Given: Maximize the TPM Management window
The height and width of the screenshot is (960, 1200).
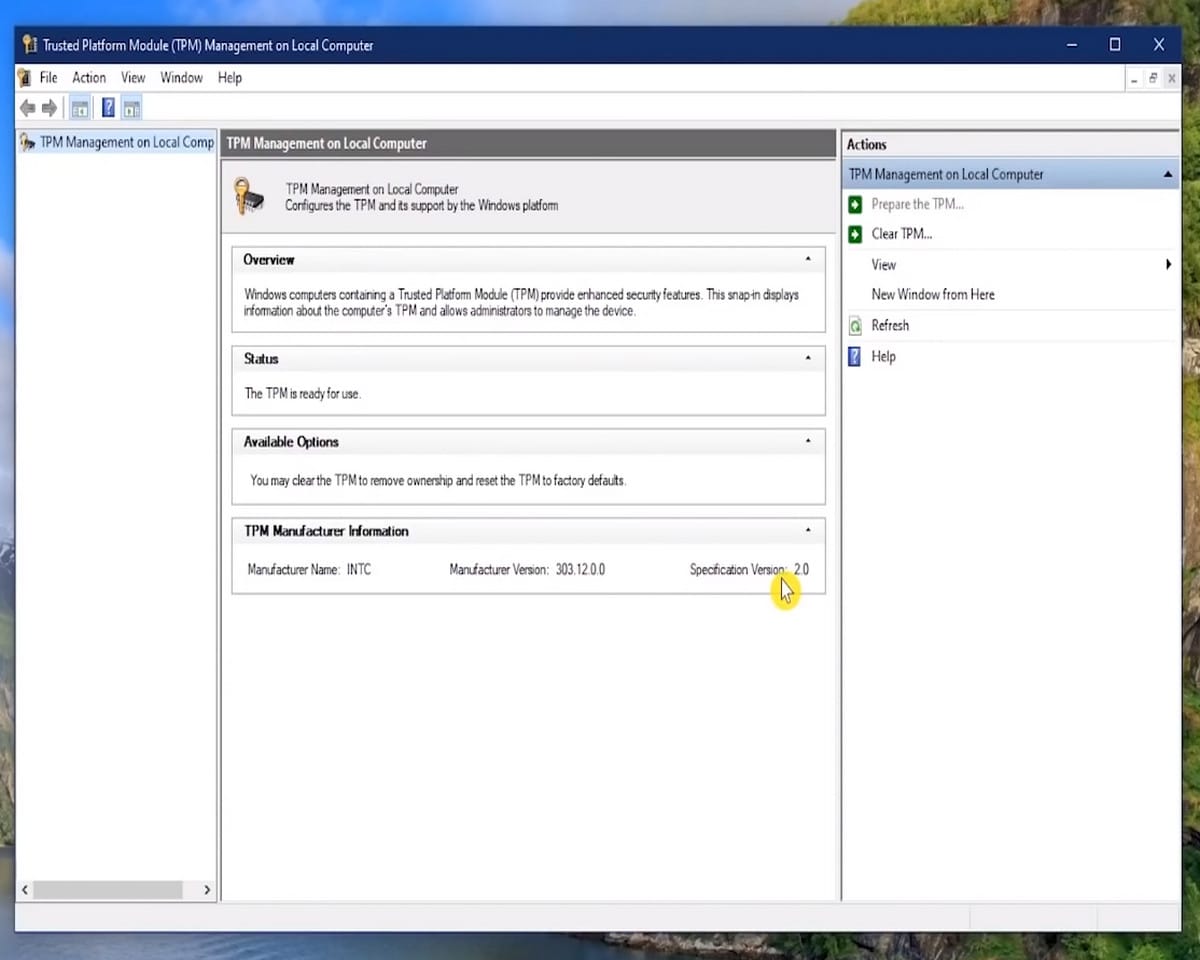Looking at the screenshot, I should click(1114, 45).
